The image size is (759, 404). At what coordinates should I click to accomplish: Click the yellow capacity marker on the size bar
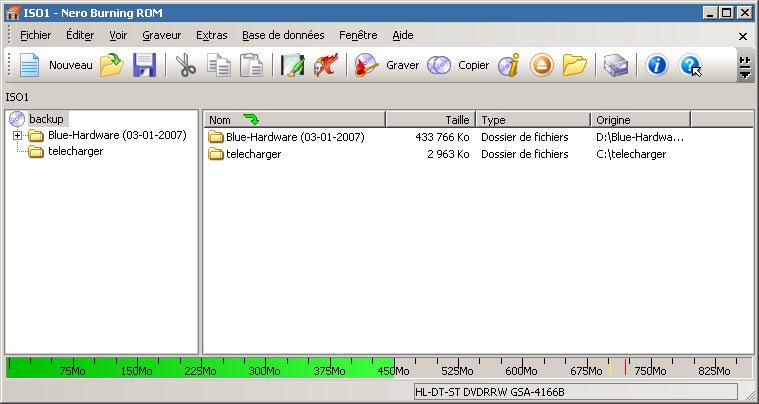point(610,367)
